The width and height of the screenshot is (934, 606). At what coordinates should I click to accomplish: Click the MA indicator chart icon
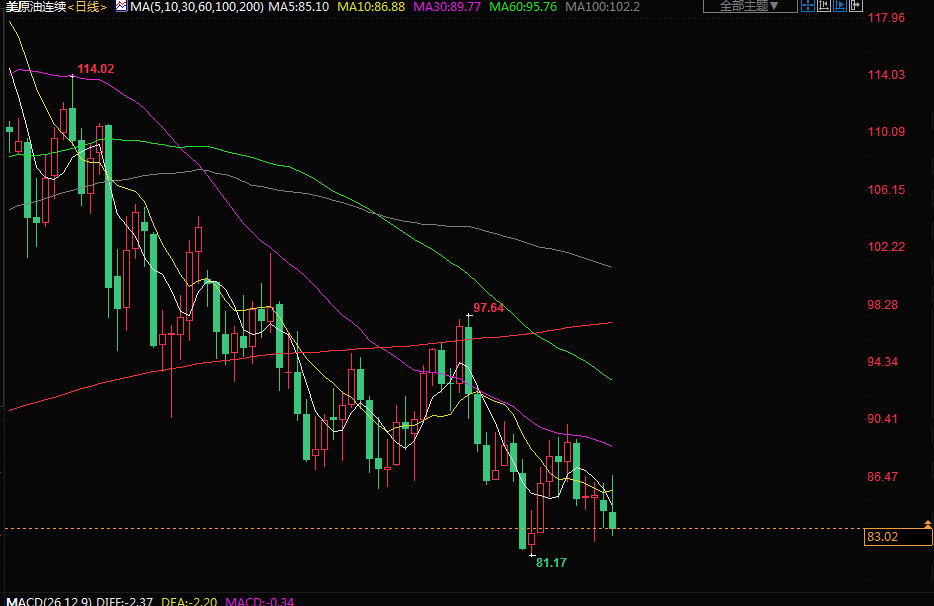point(121,6)
